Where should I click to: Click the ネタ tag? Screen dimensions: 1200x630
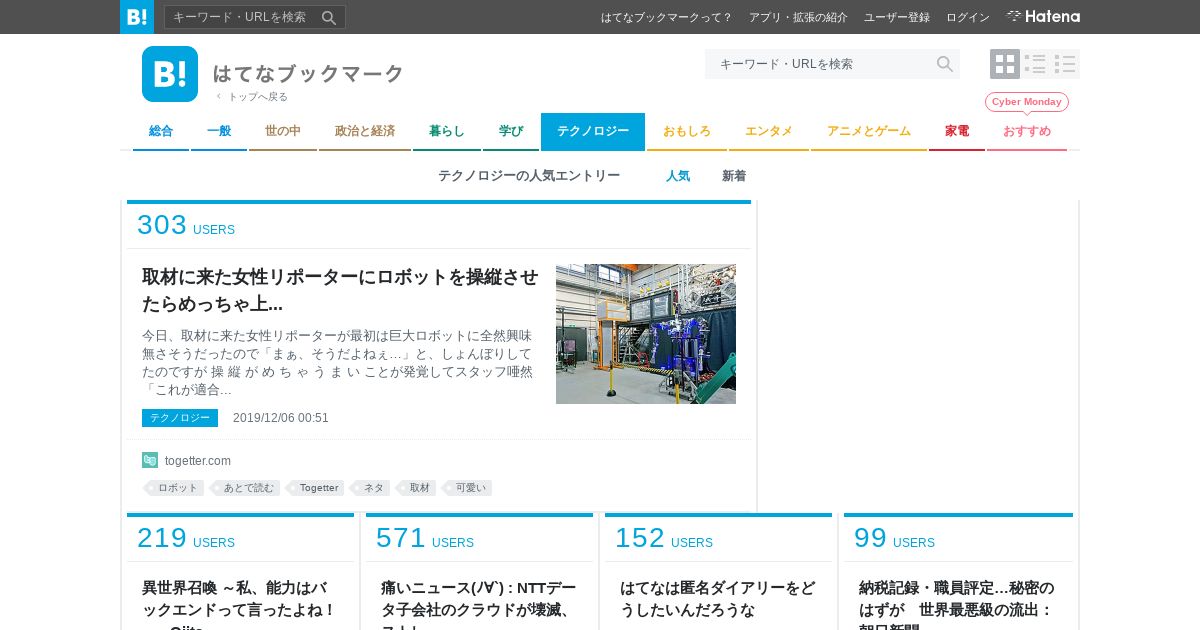371,488
